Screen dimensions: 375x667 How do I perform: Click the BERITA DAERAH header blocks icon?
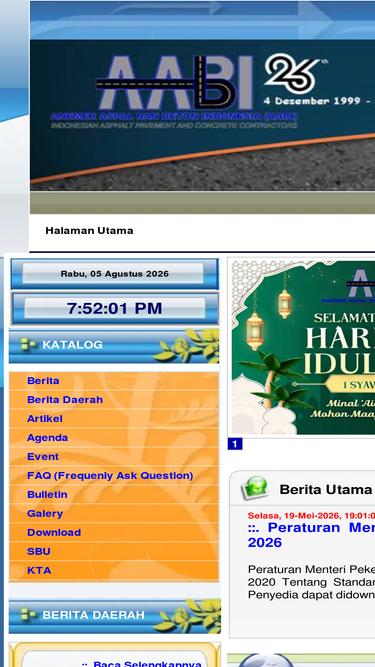point(28,615)
